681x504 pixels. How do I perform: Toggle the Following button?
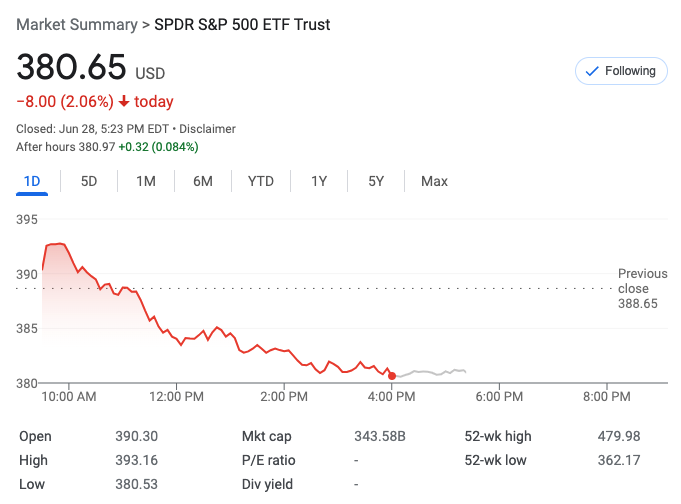point(621,71)
